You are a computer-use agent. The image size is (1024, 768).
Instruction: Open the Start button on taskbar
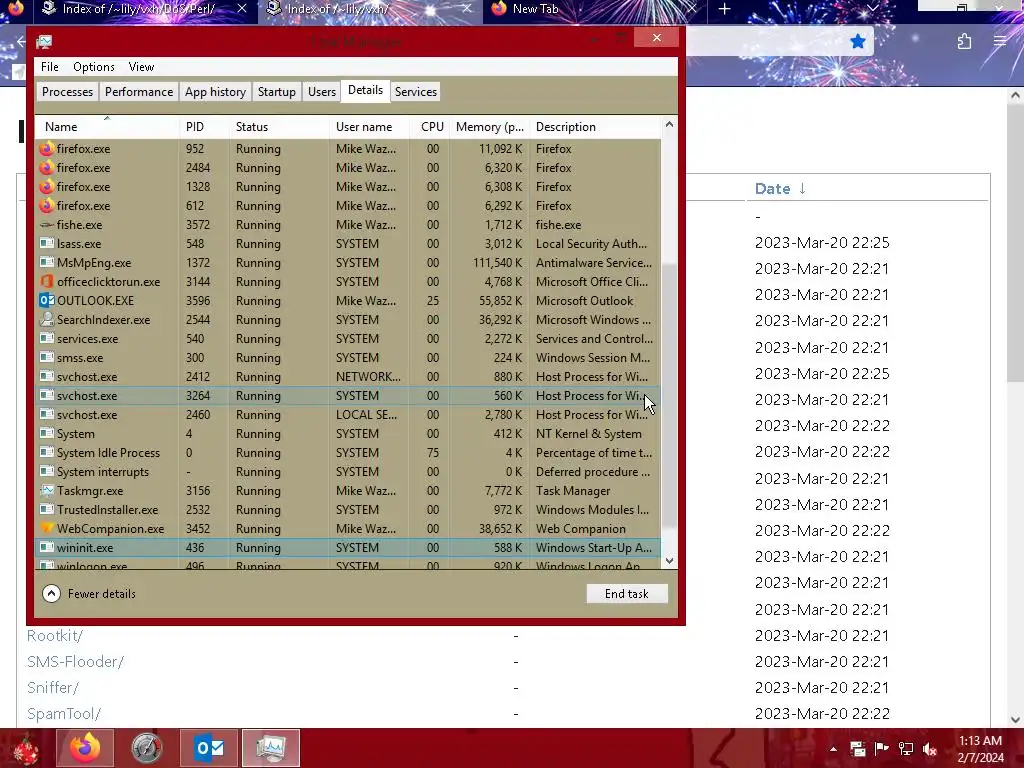(x=26, y=748)
